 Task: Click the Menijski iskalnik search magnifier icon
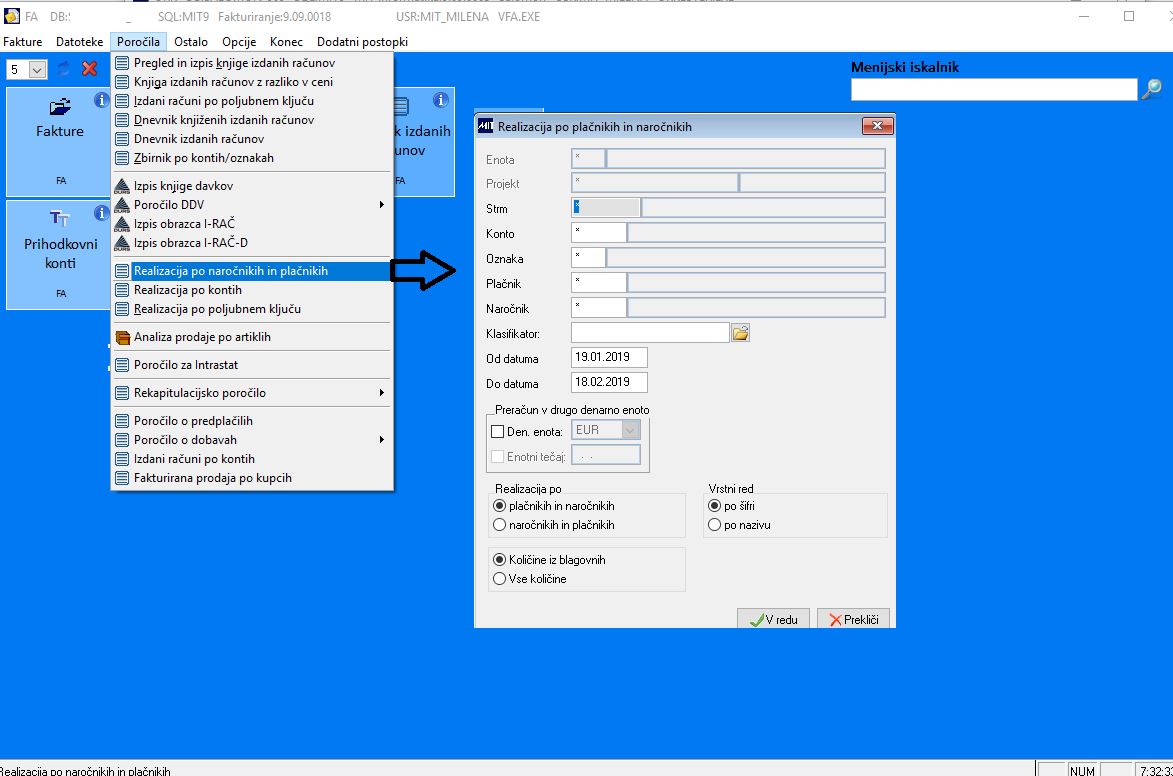[x=1152, y=89]
